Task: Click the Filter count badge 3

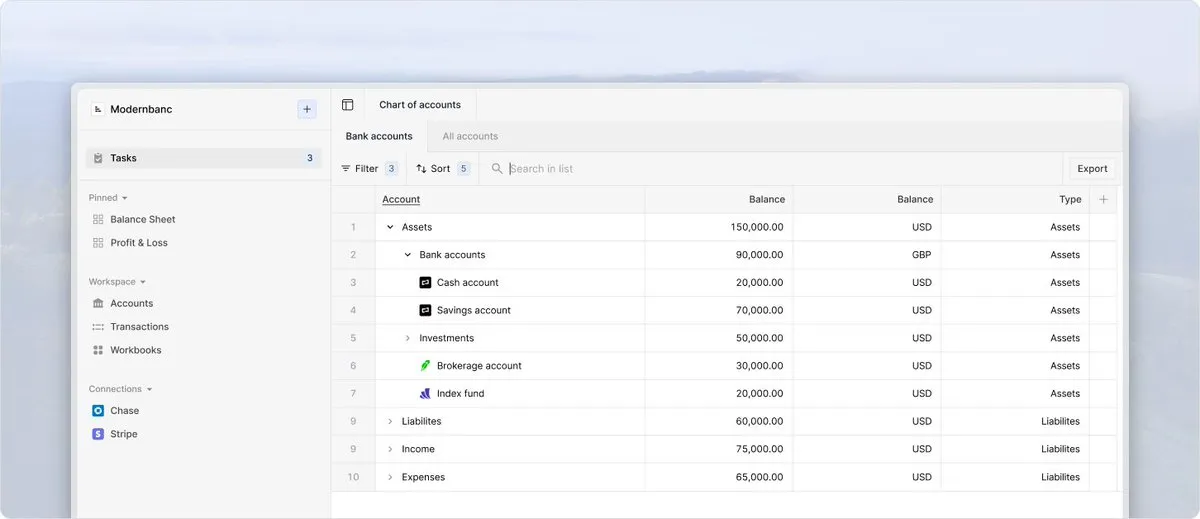Action: coord(392,169)
